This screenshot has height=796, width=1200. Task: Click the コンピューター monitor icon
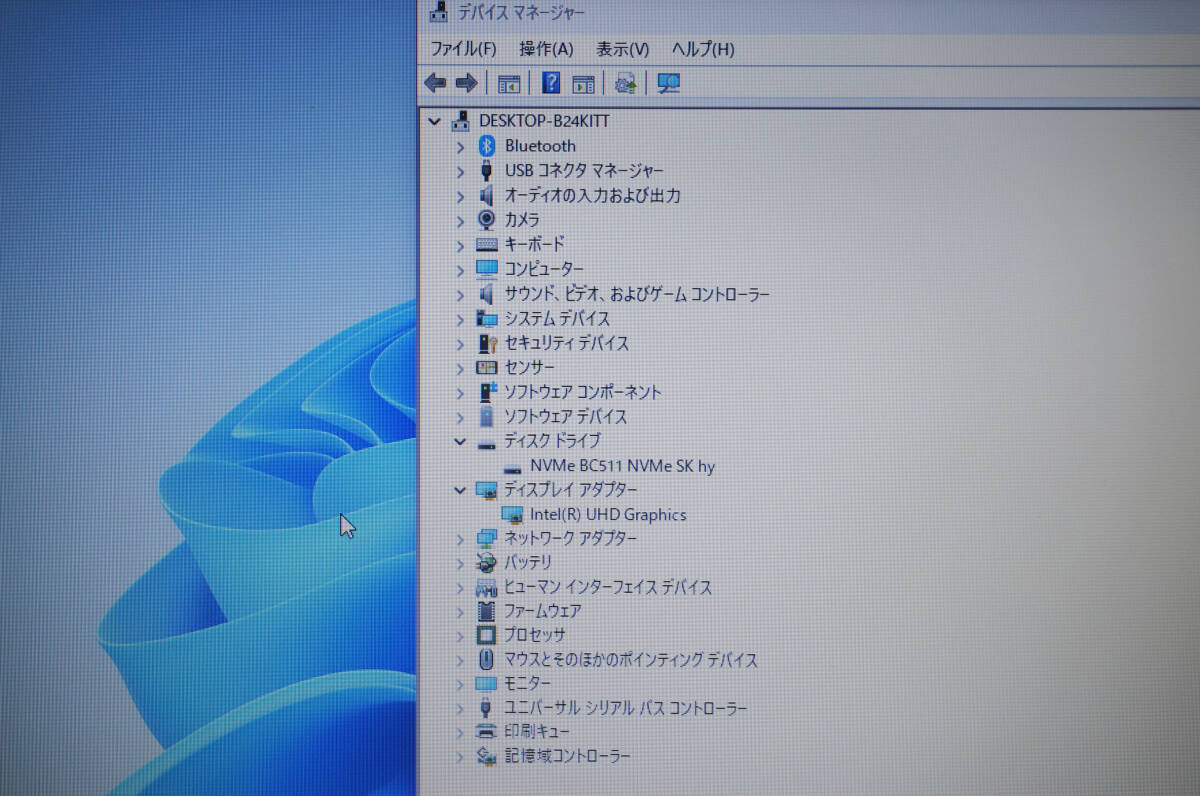[487, 269]
